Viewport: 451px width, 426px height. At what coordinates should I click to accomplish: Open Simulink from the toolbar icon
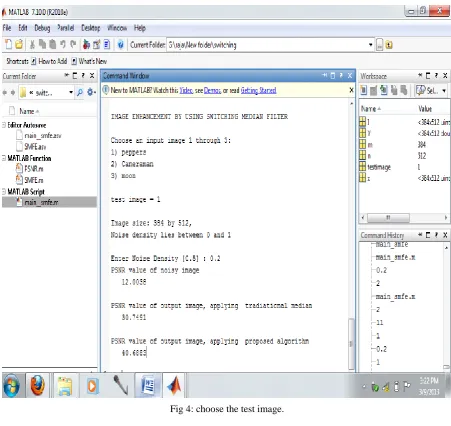(x=86, y=44)
